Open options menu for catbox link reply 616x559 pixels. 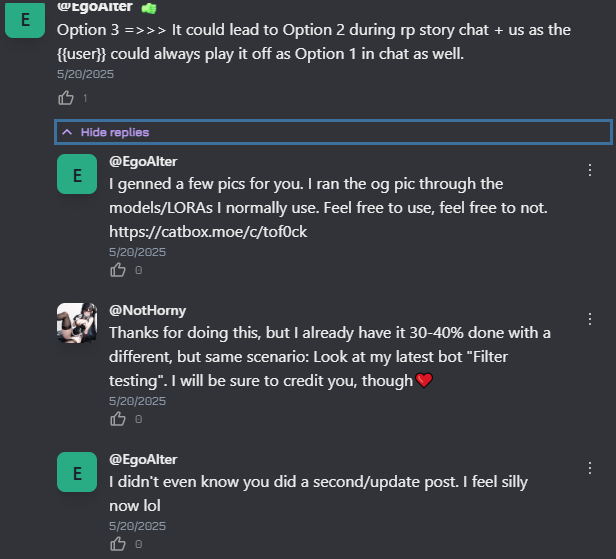click(x=590, y=170)
